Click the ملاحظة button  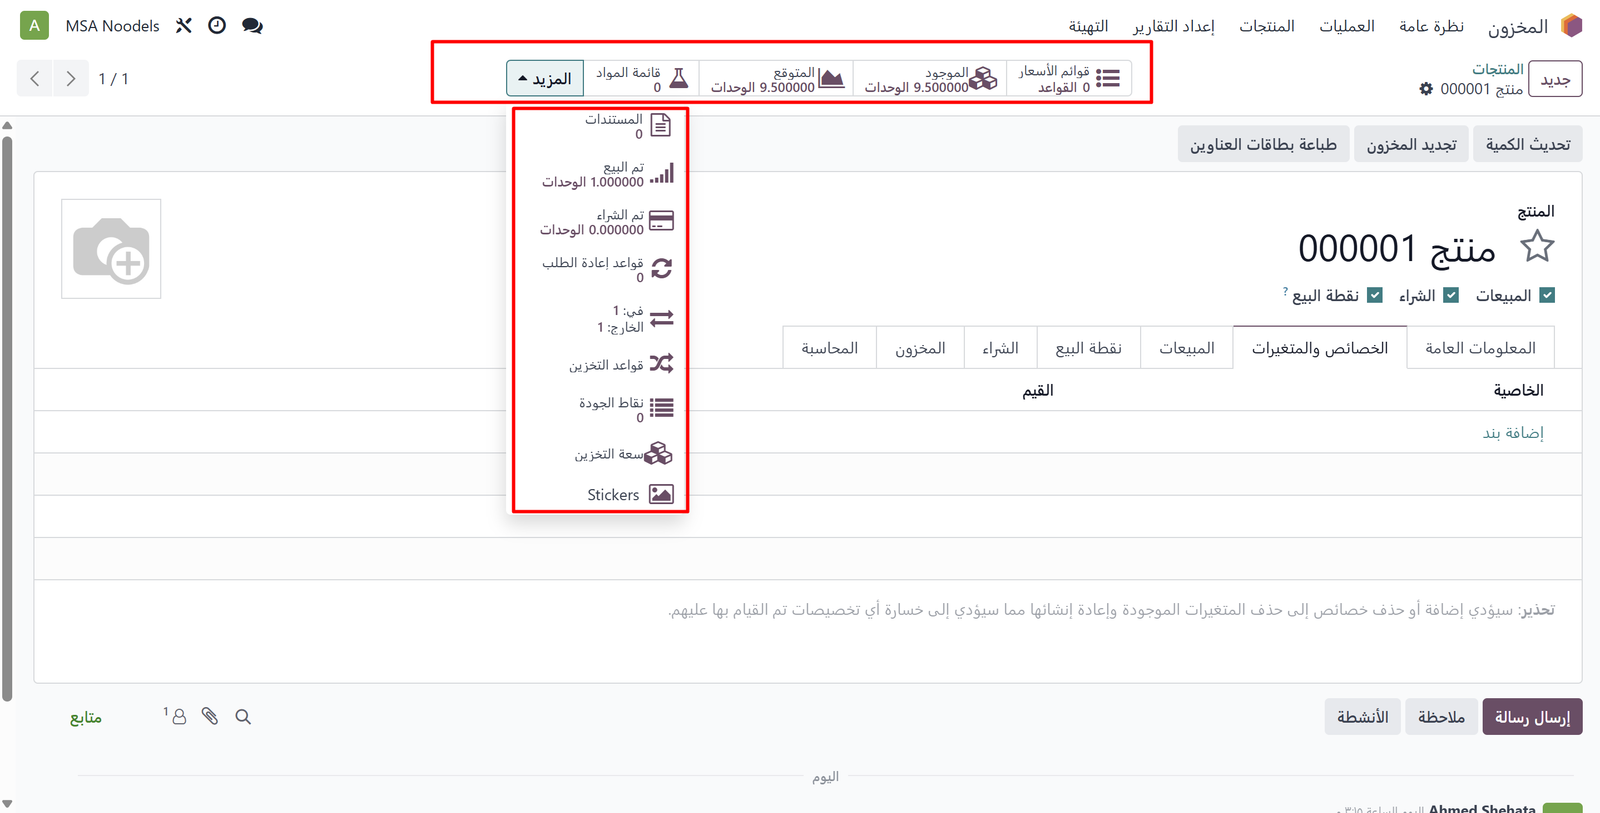click(1441, 716)
